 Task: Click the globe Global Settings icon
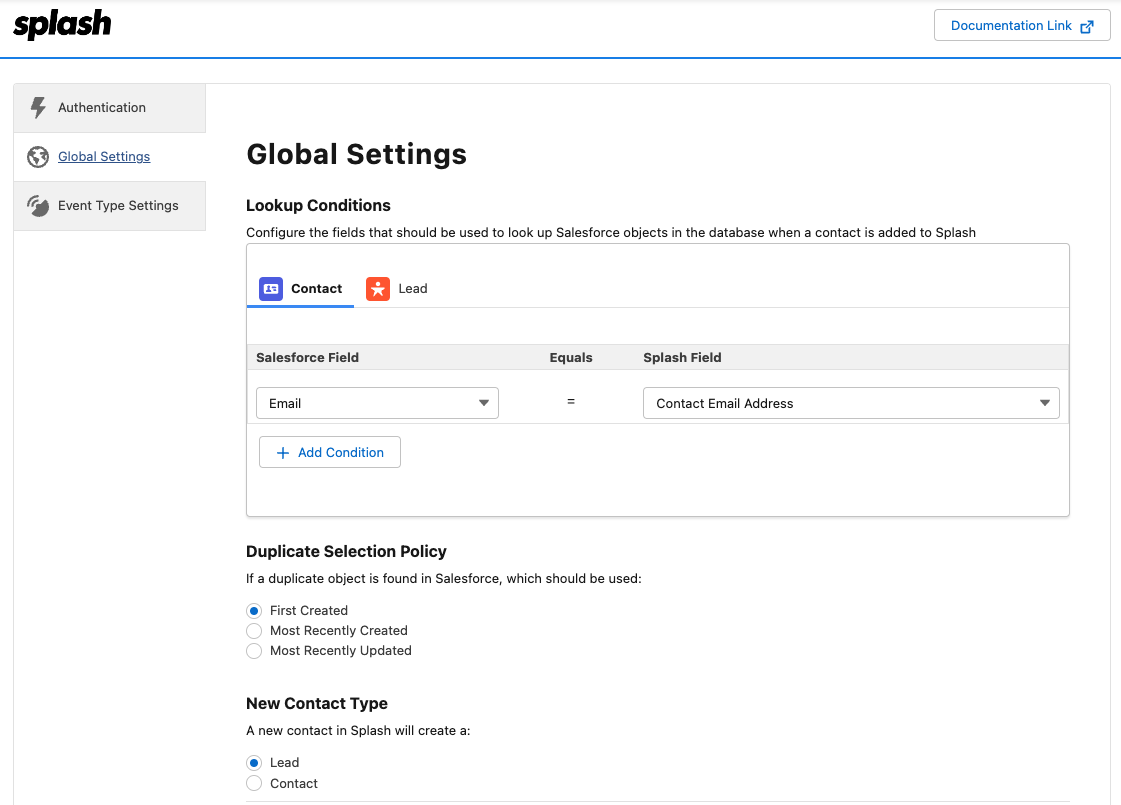pos(38,157)
